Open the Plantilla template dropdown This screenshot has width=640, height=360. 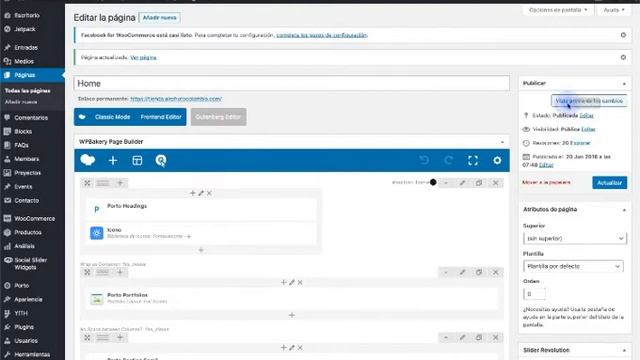[x=573, y=266]
